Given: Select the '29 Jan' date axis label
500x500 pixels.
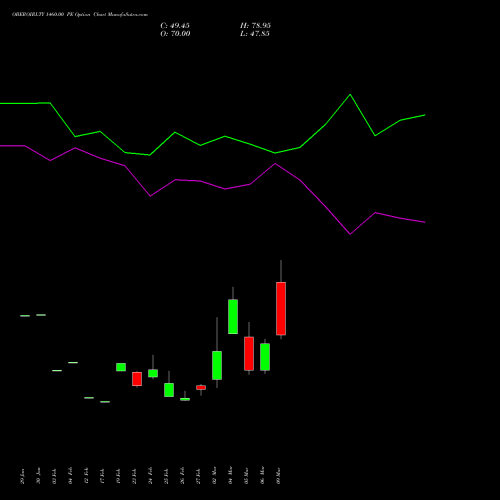Looking at the screenshot, I should coord(22,476).
